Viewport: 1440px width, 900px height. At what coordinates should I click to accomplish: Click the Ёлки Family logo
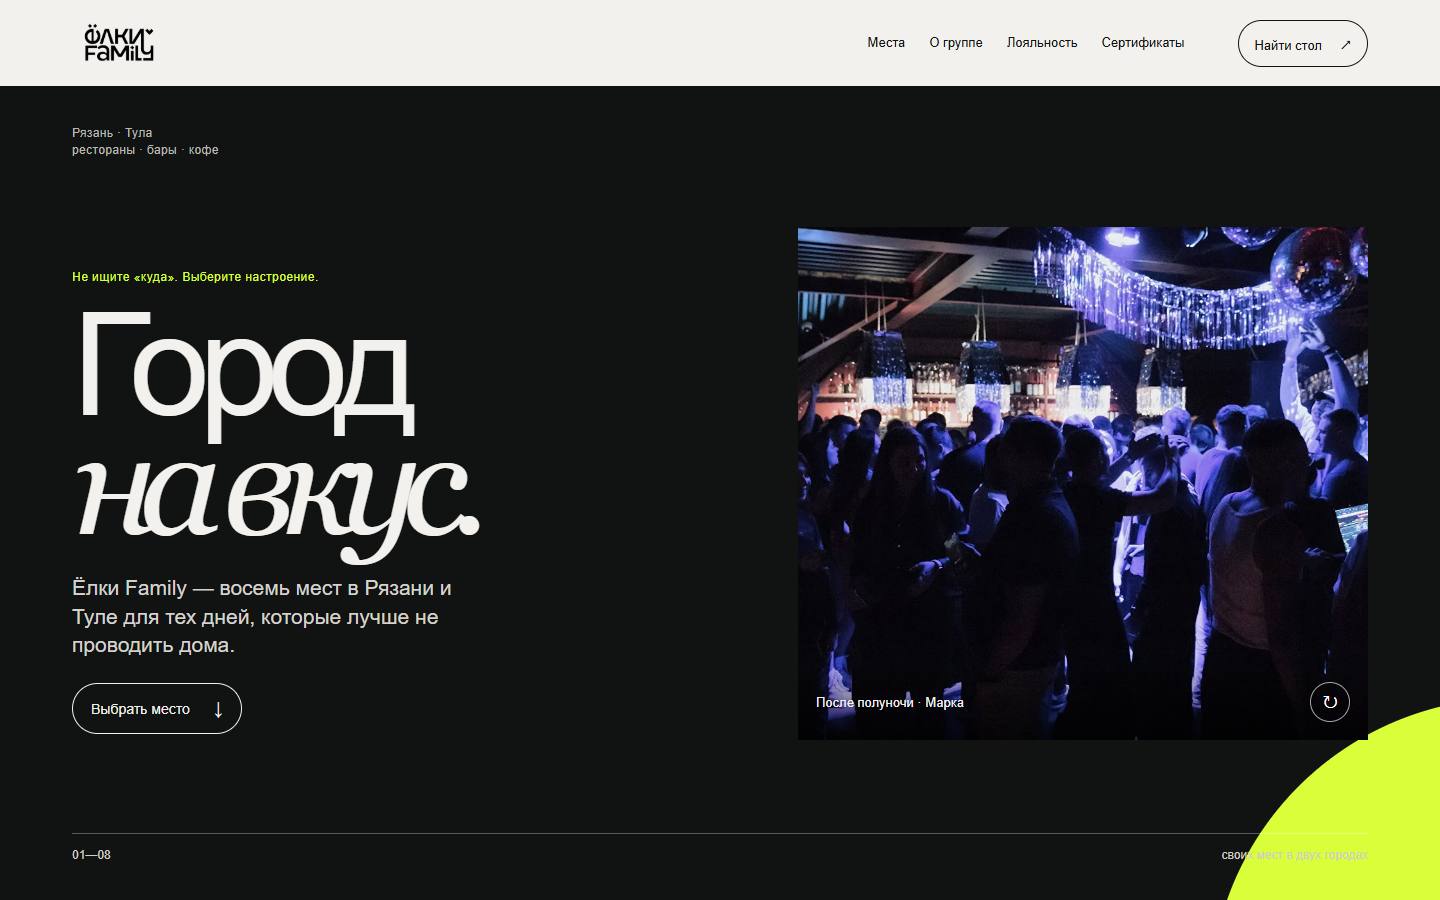coord(119,43)
